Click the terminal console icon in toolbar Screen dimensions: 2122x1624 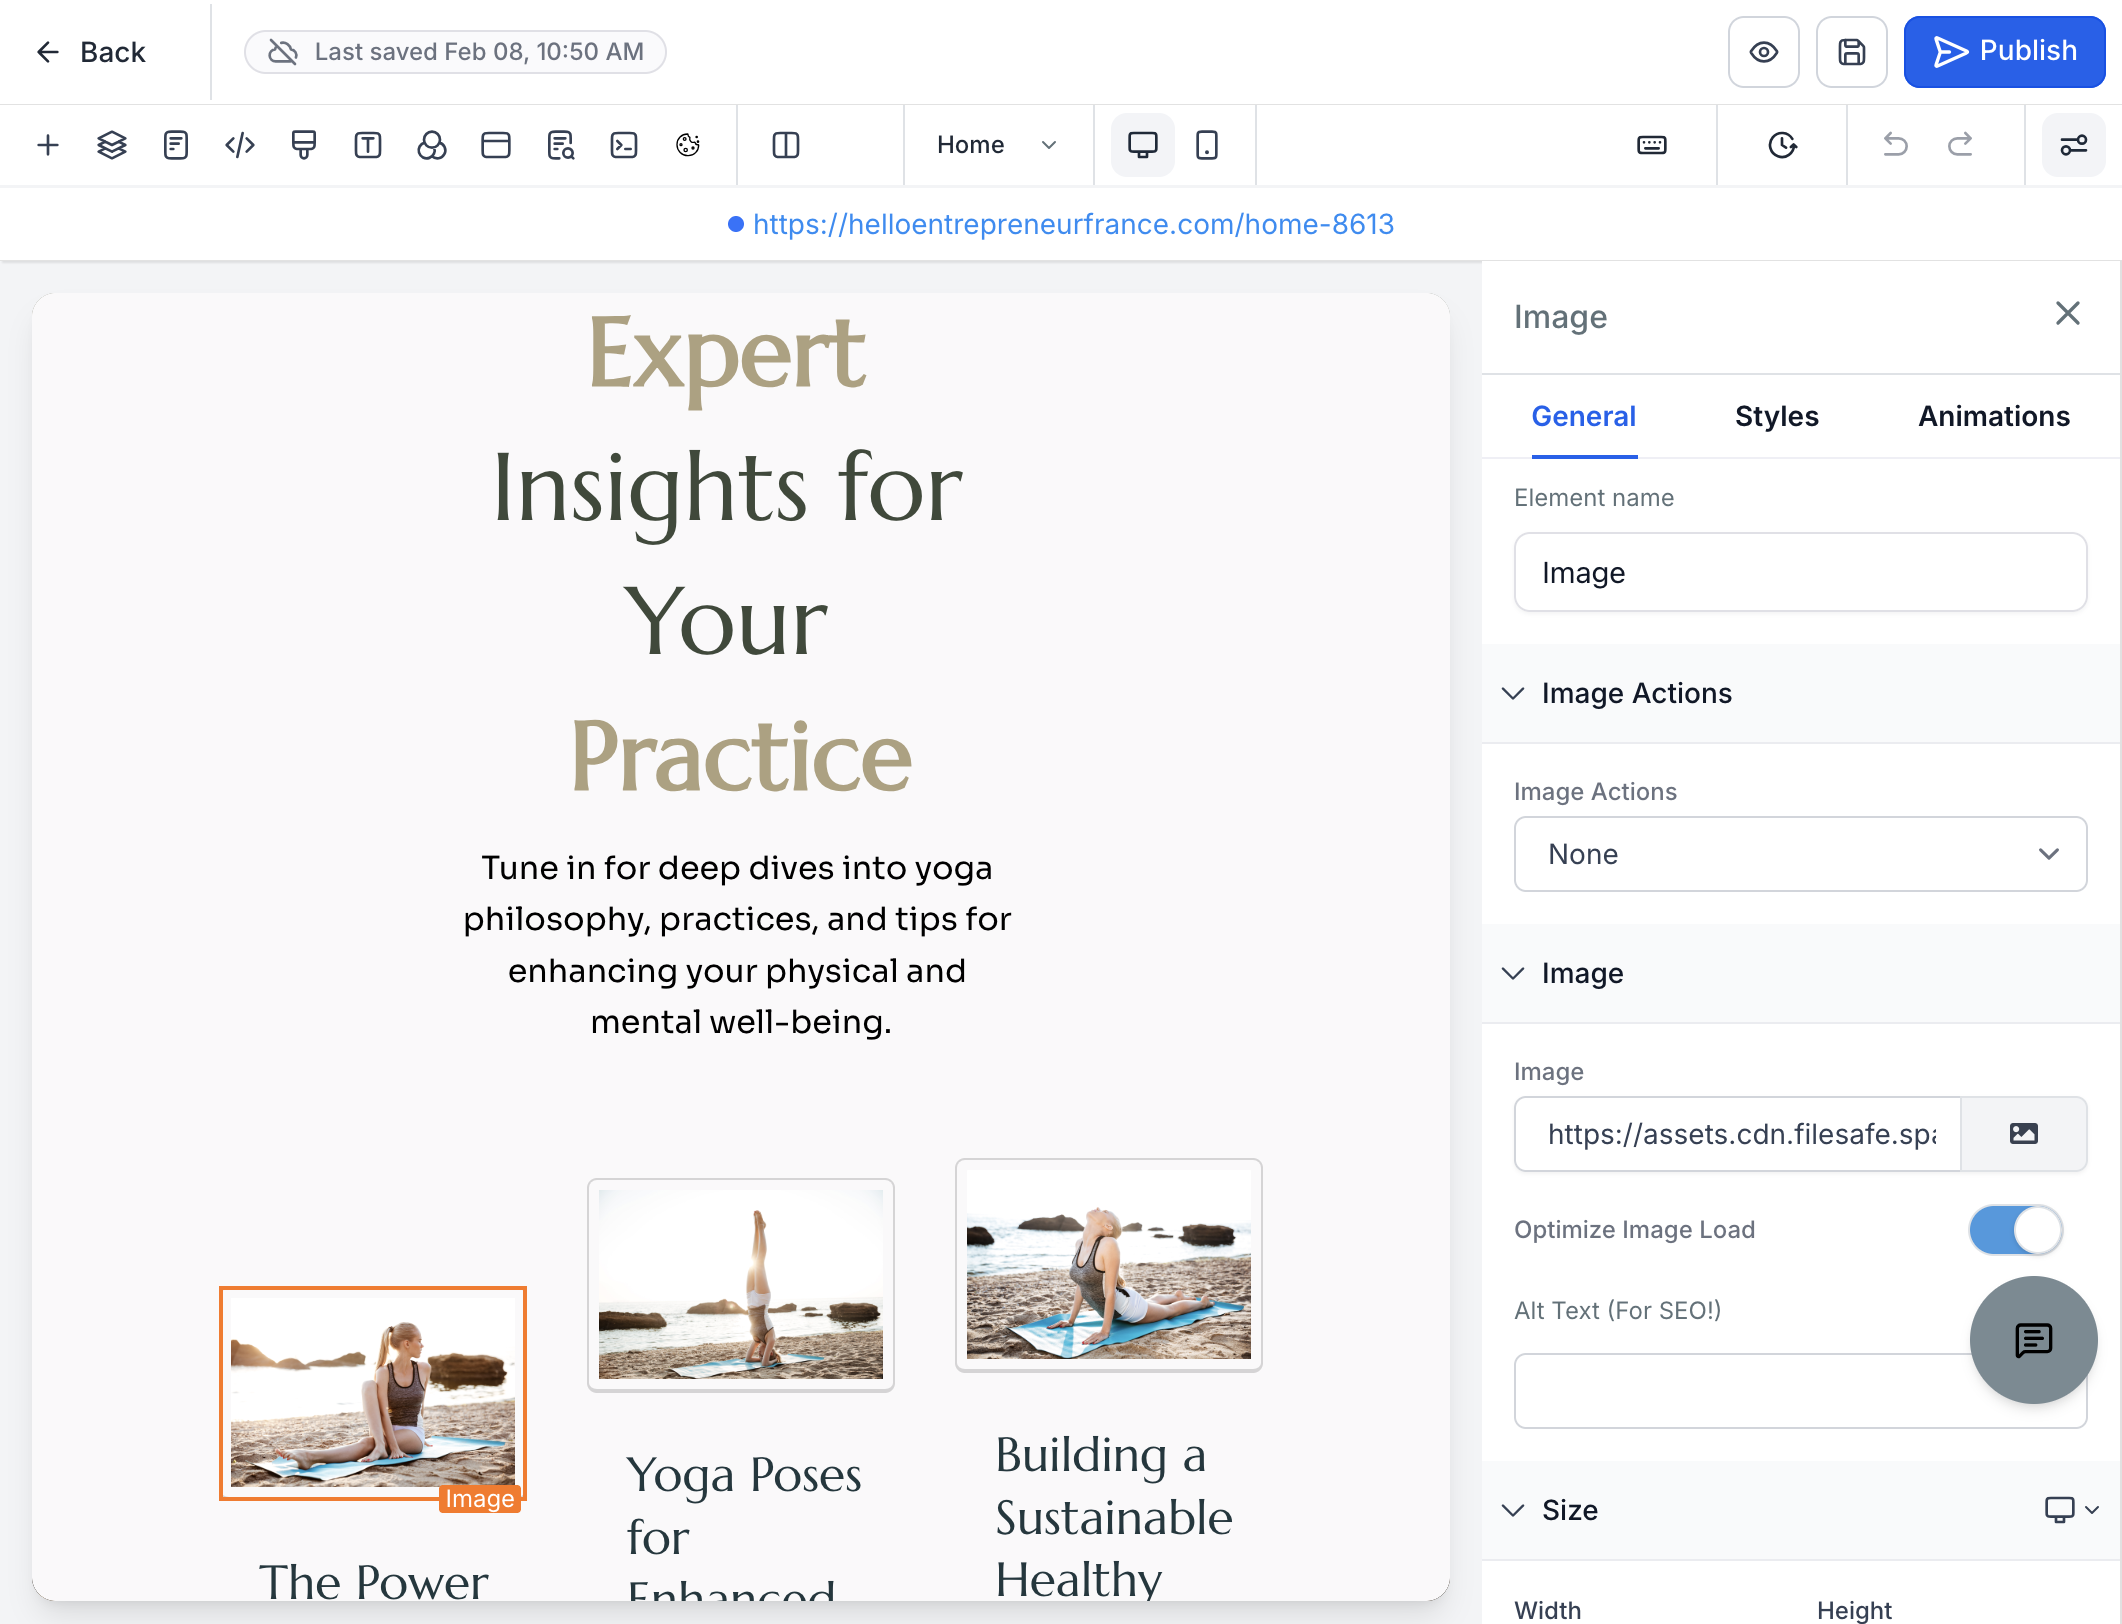(x=624, y=145)
